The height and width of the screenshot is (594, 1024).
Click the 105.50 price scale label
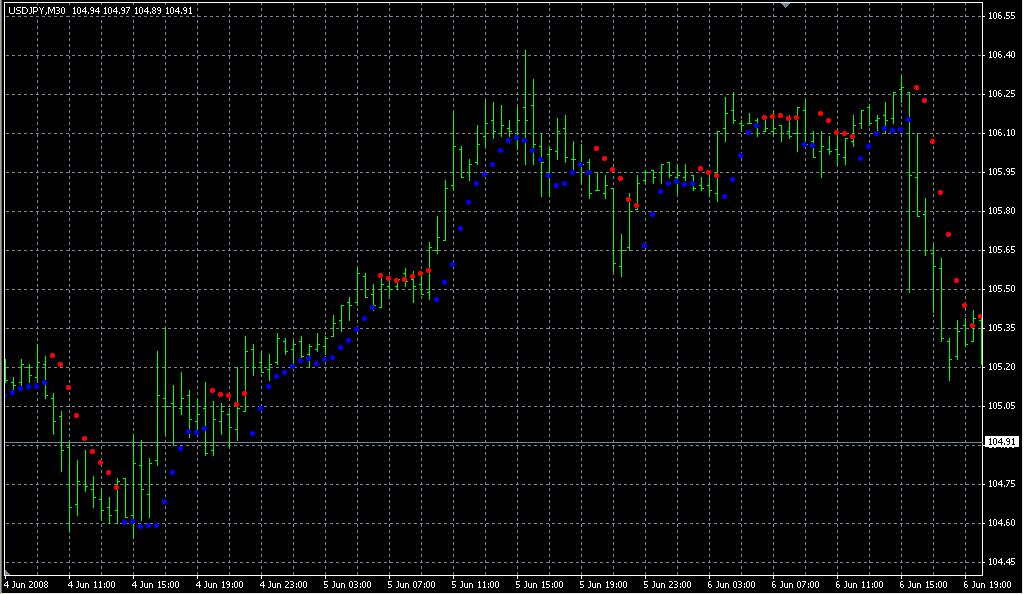1001,289
